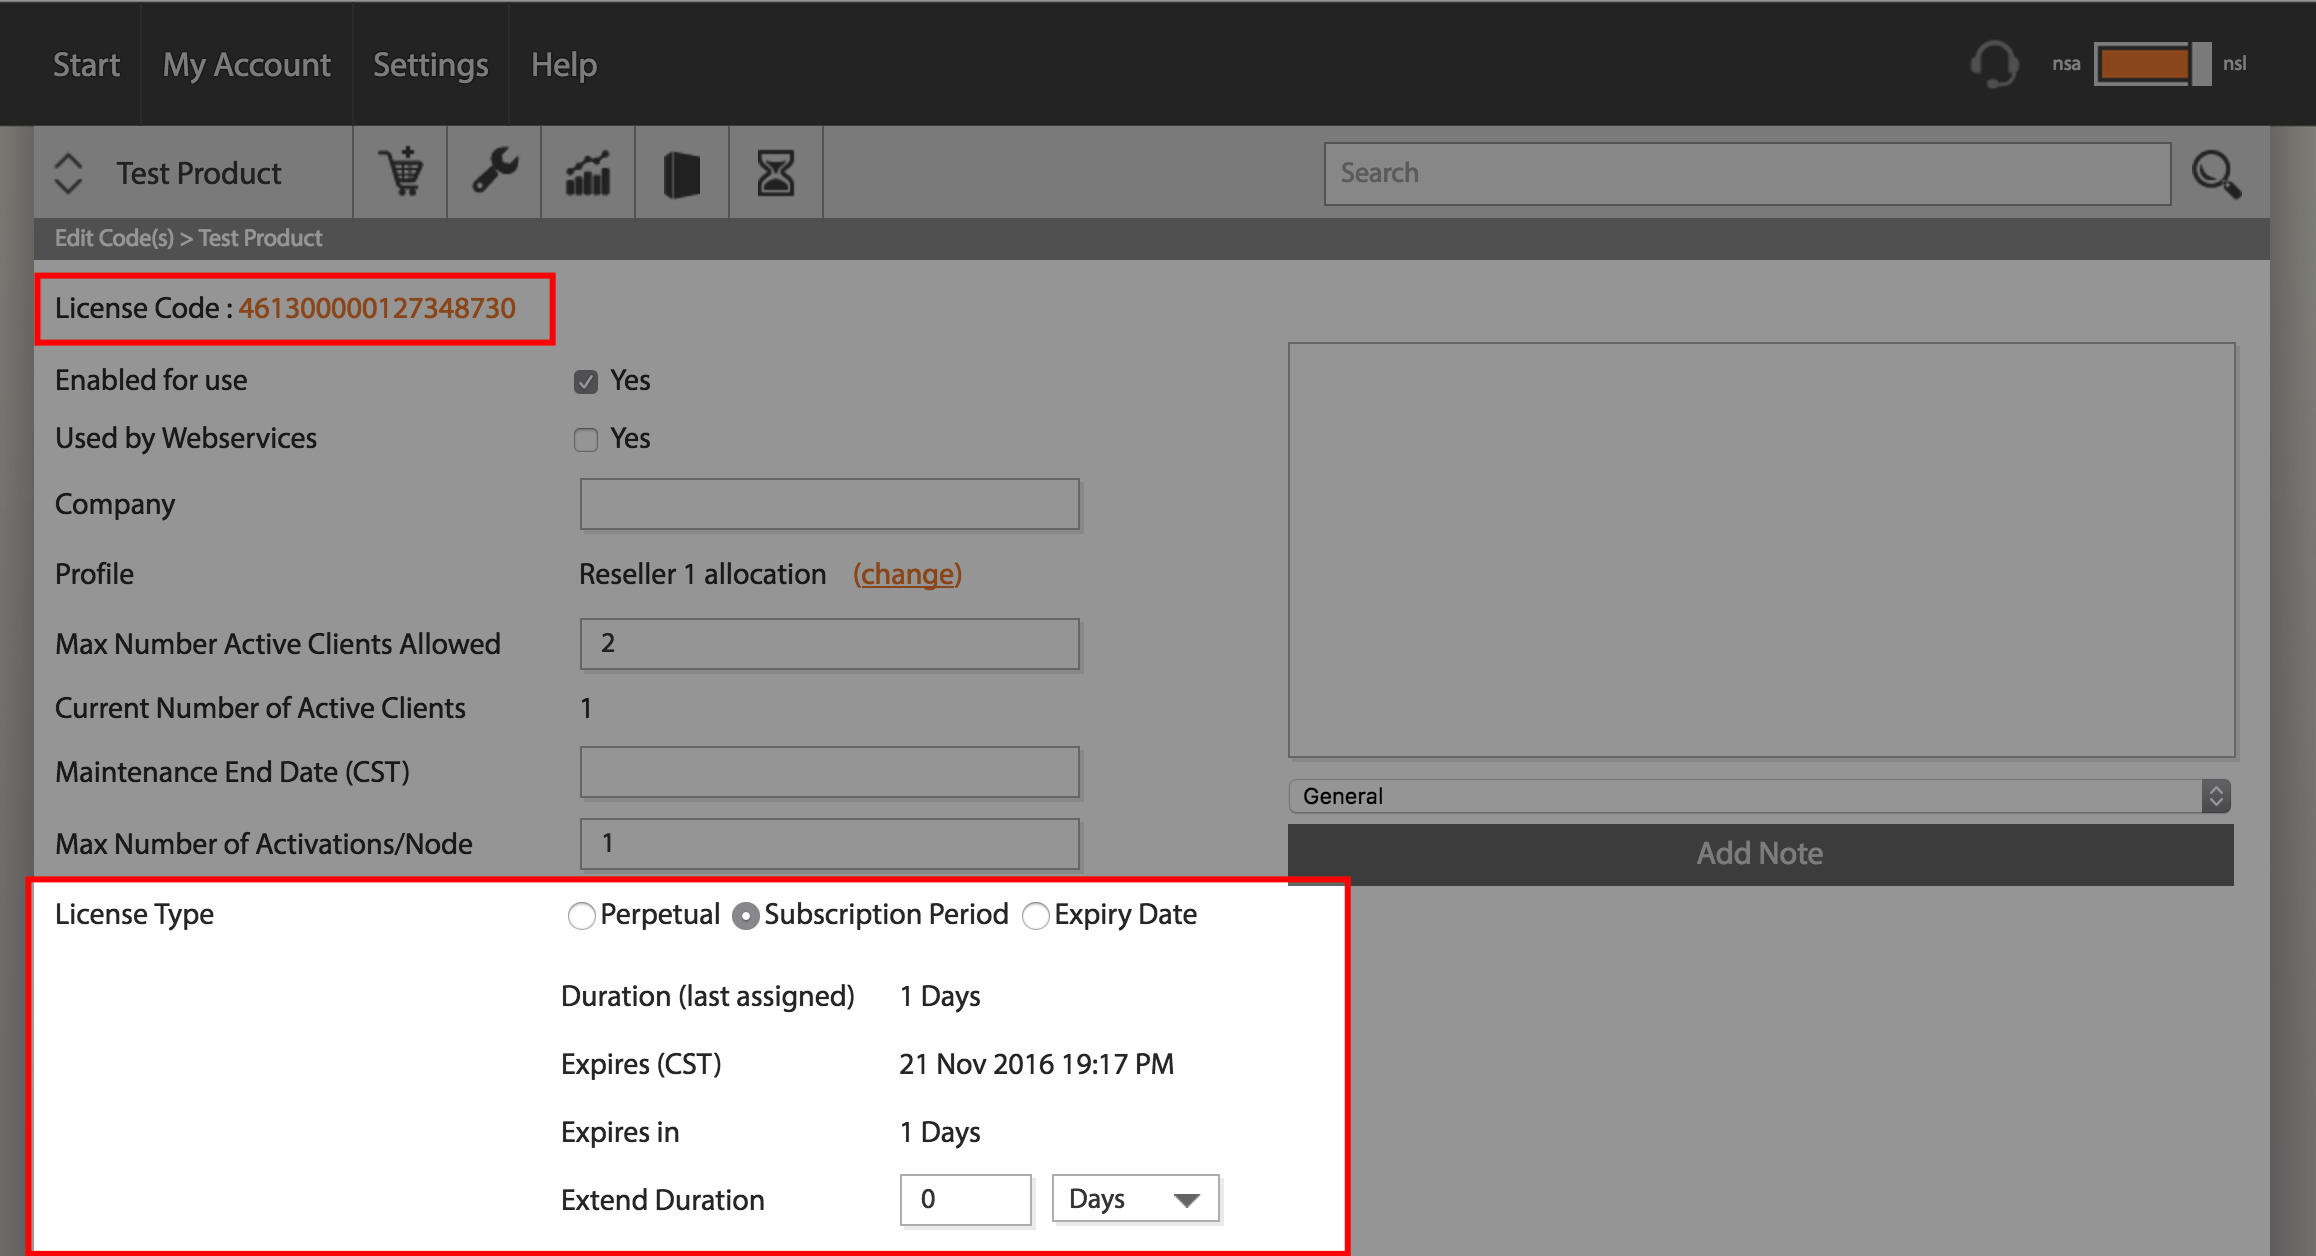This screenshot has height=1256, width=2316.
Task: Click the book icon in toolbar
Action: click(x=682, y=173)
